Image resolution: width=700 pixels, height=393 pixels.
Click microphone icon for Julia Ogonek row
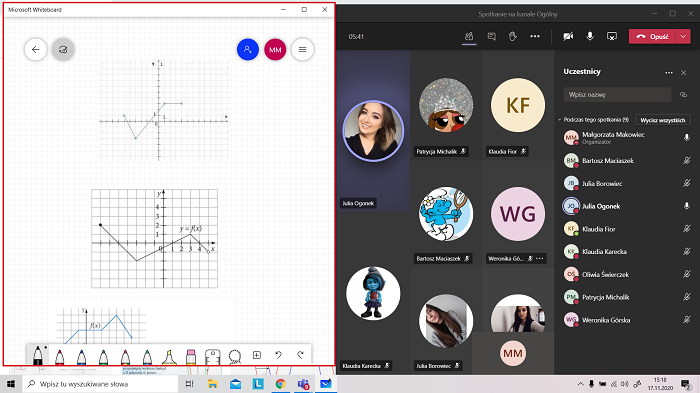point(687,206)
